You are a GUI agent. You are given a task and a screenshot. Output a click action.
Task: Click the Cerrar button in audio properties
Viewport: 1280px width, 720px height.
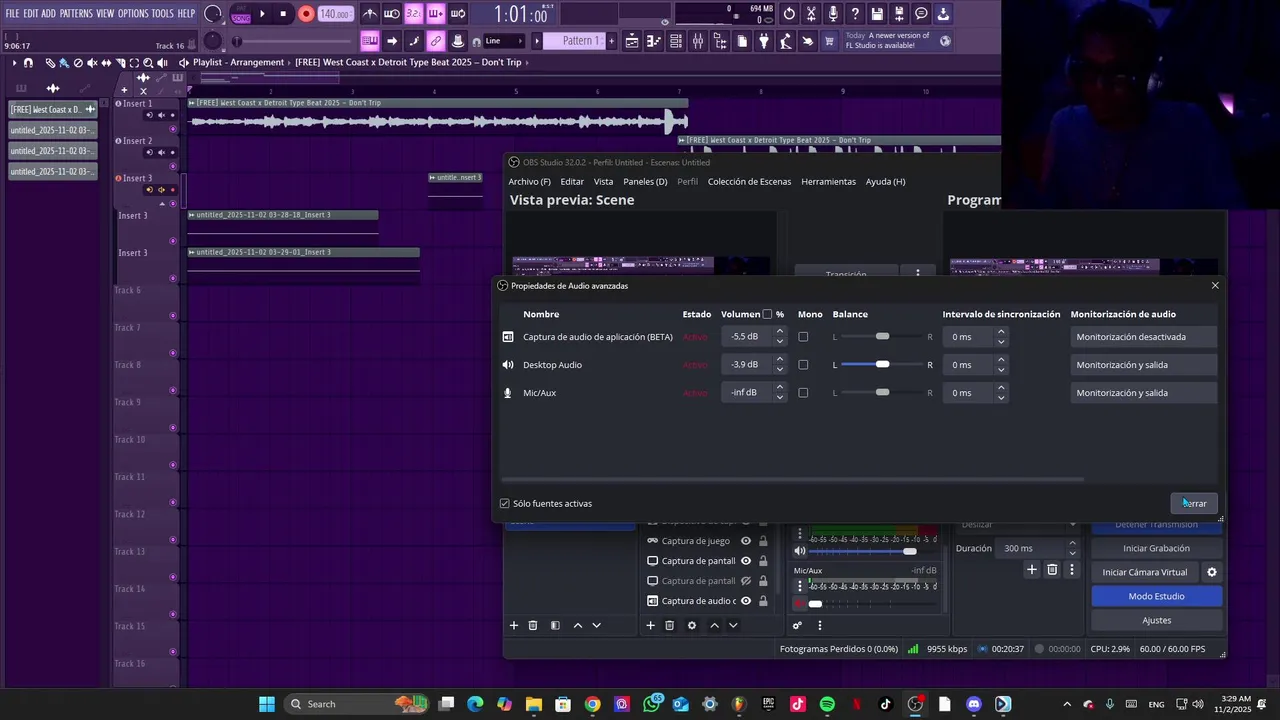1194,503
